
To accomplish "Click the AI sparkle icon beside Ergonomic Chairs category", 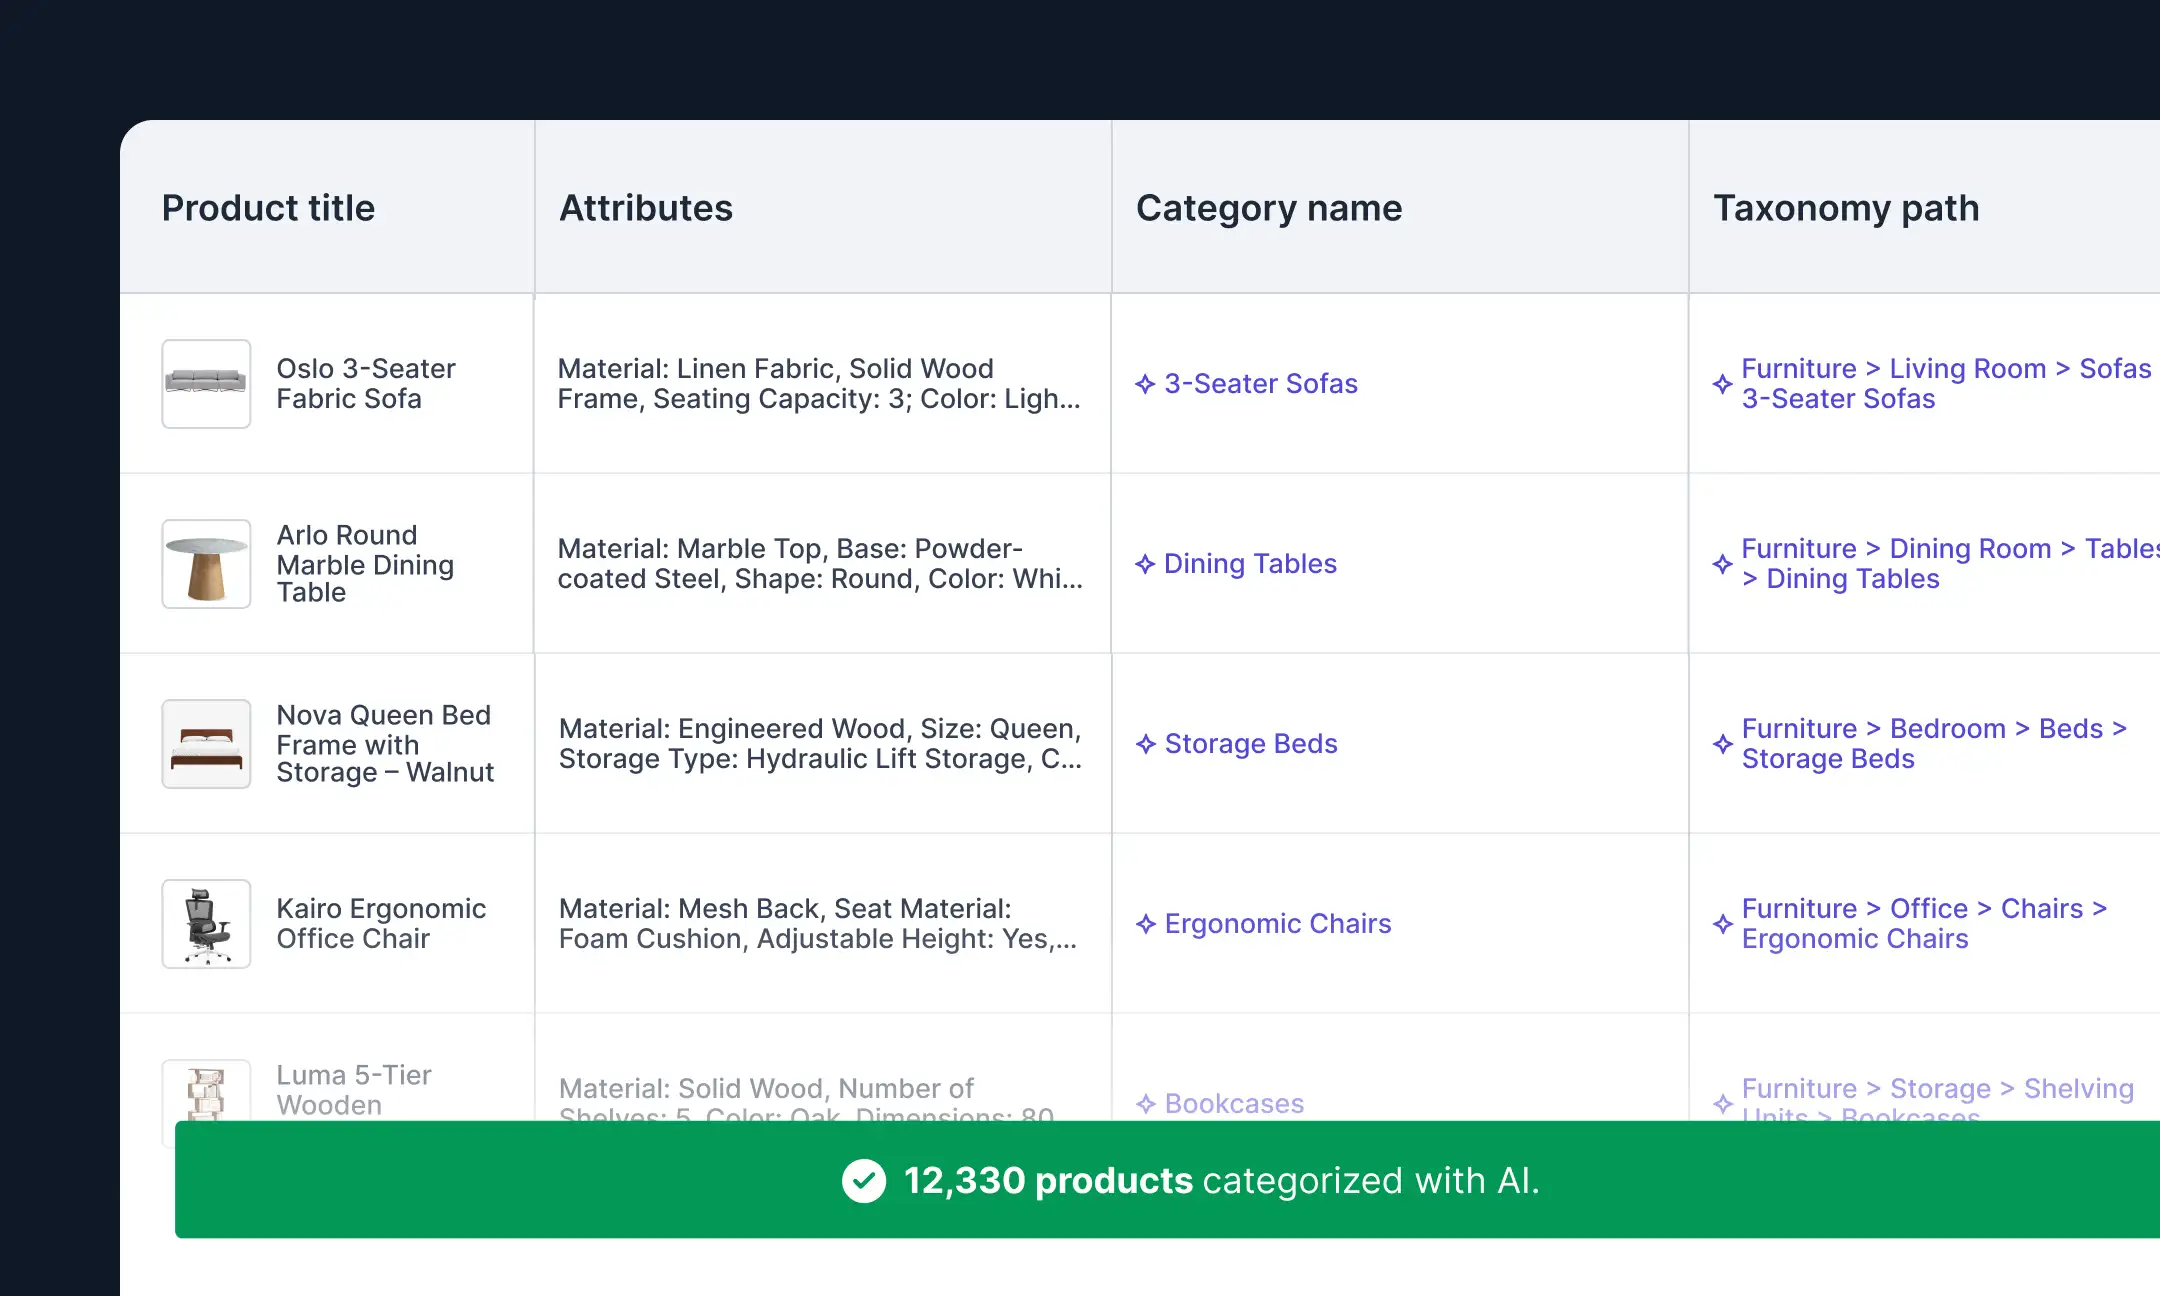I will [x=1146, y=924].
